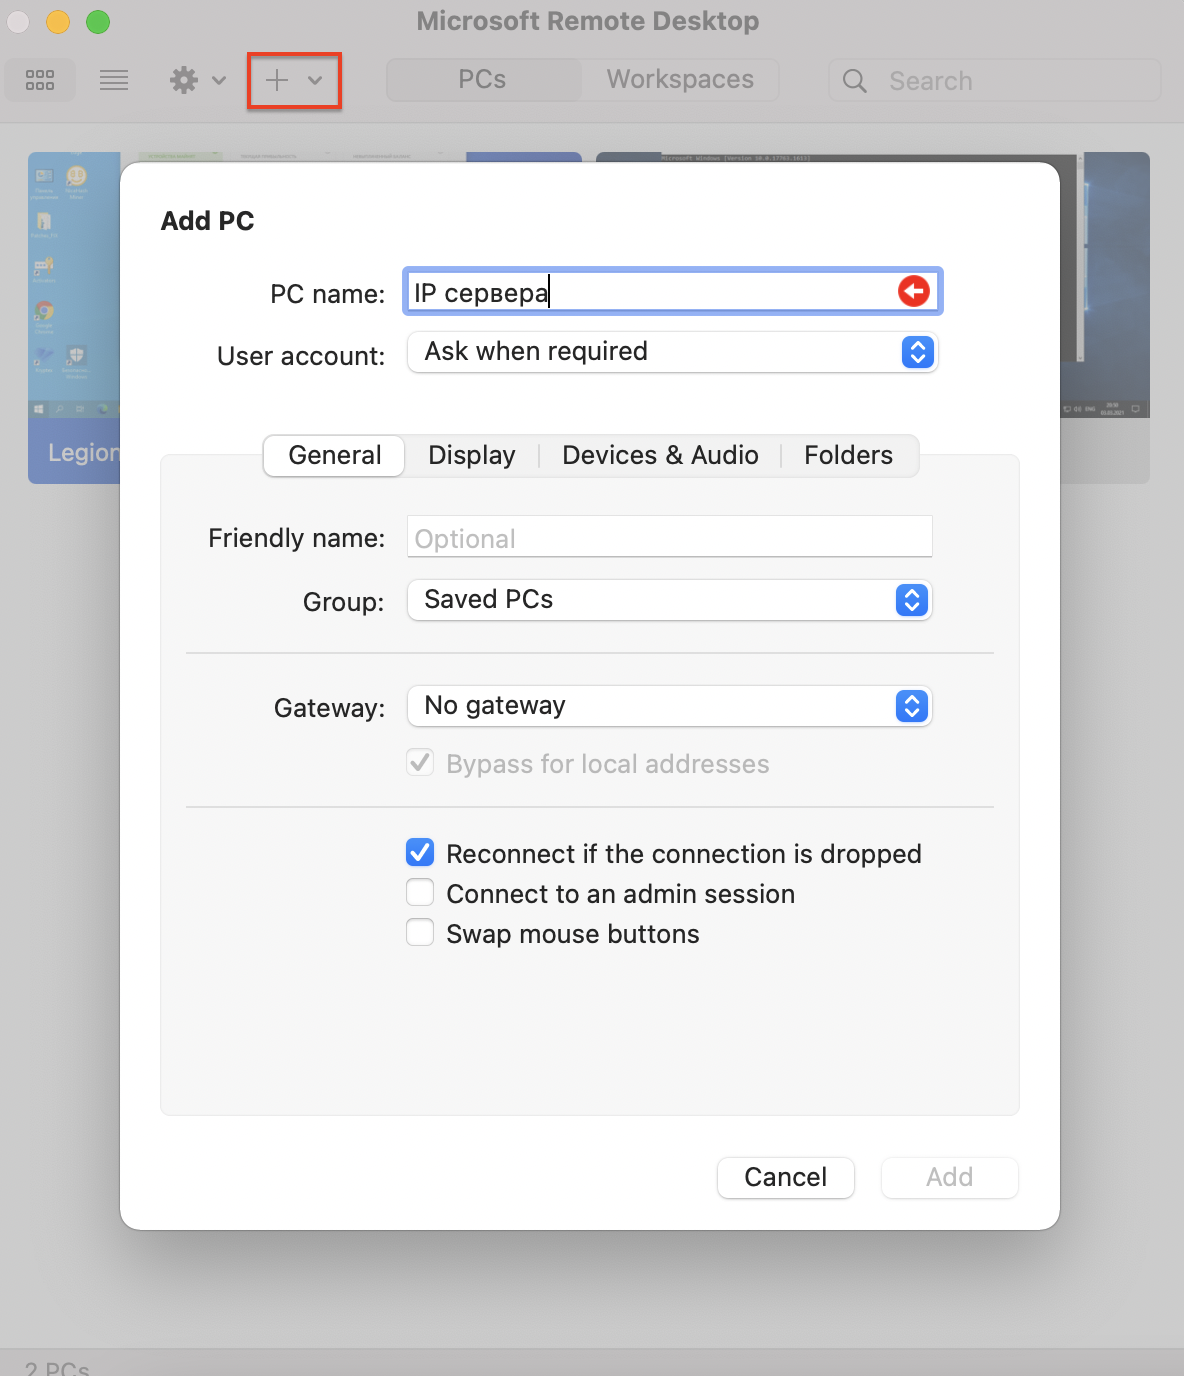Click the yellow minimize window button

point(58,21)
